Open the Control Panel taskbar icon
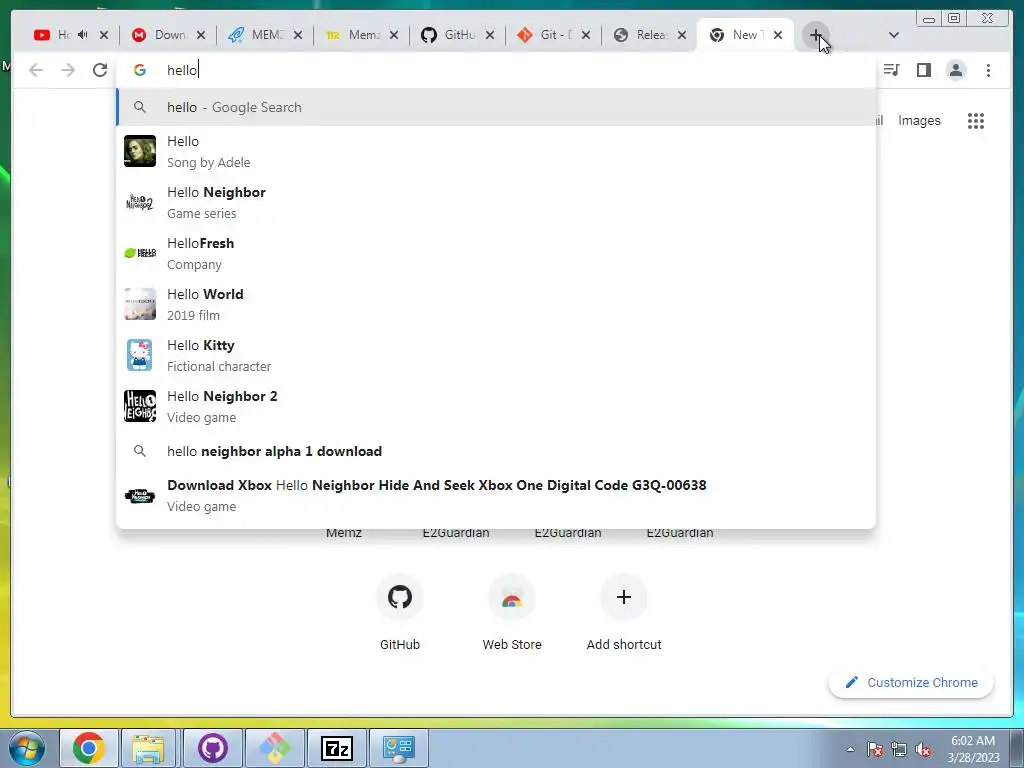This screenshot has width=1024, height=768. (x=399, y=748)
